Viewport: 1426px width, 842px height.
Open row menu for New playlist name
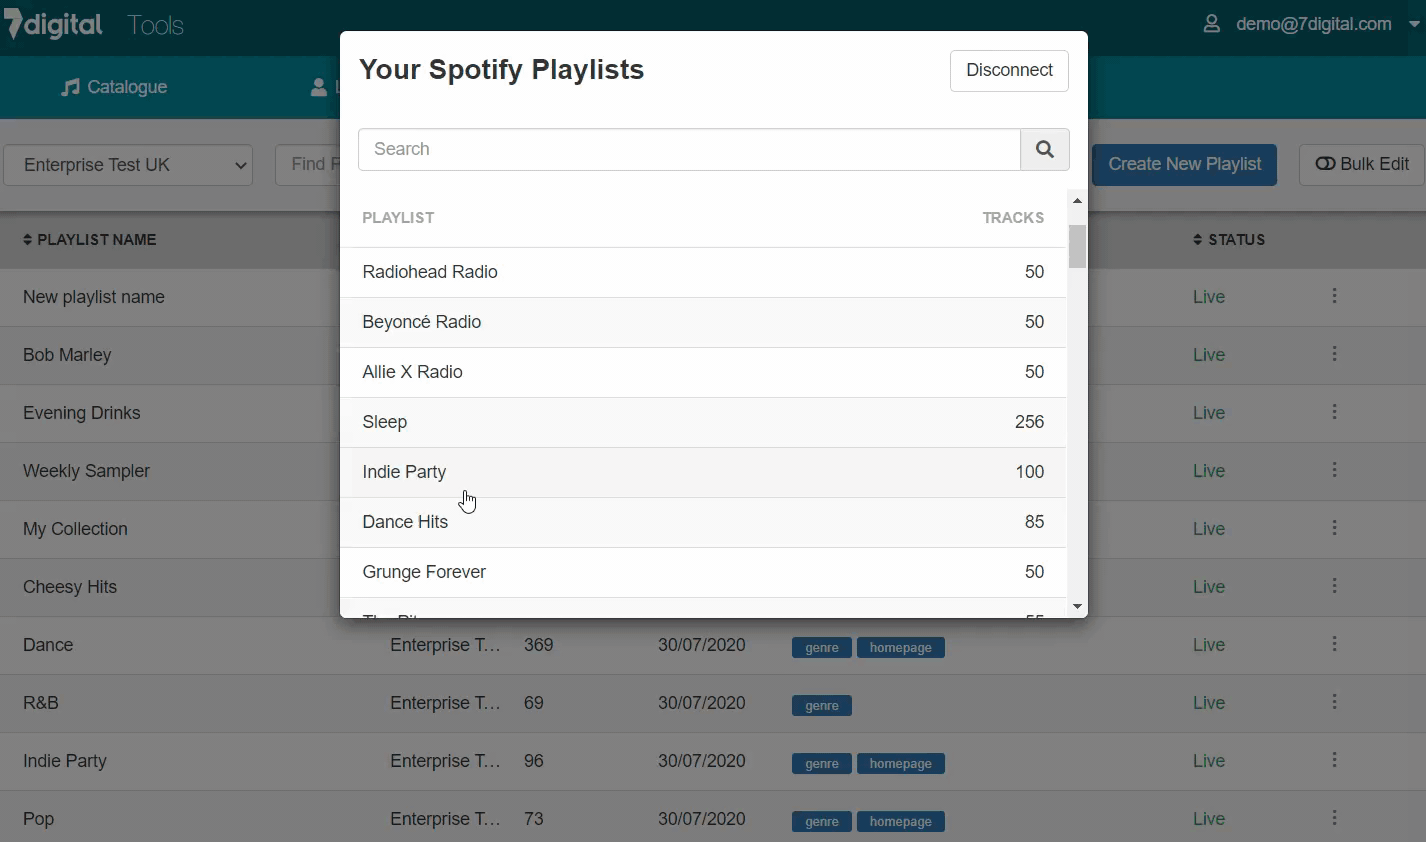[x=1334, y=296]
